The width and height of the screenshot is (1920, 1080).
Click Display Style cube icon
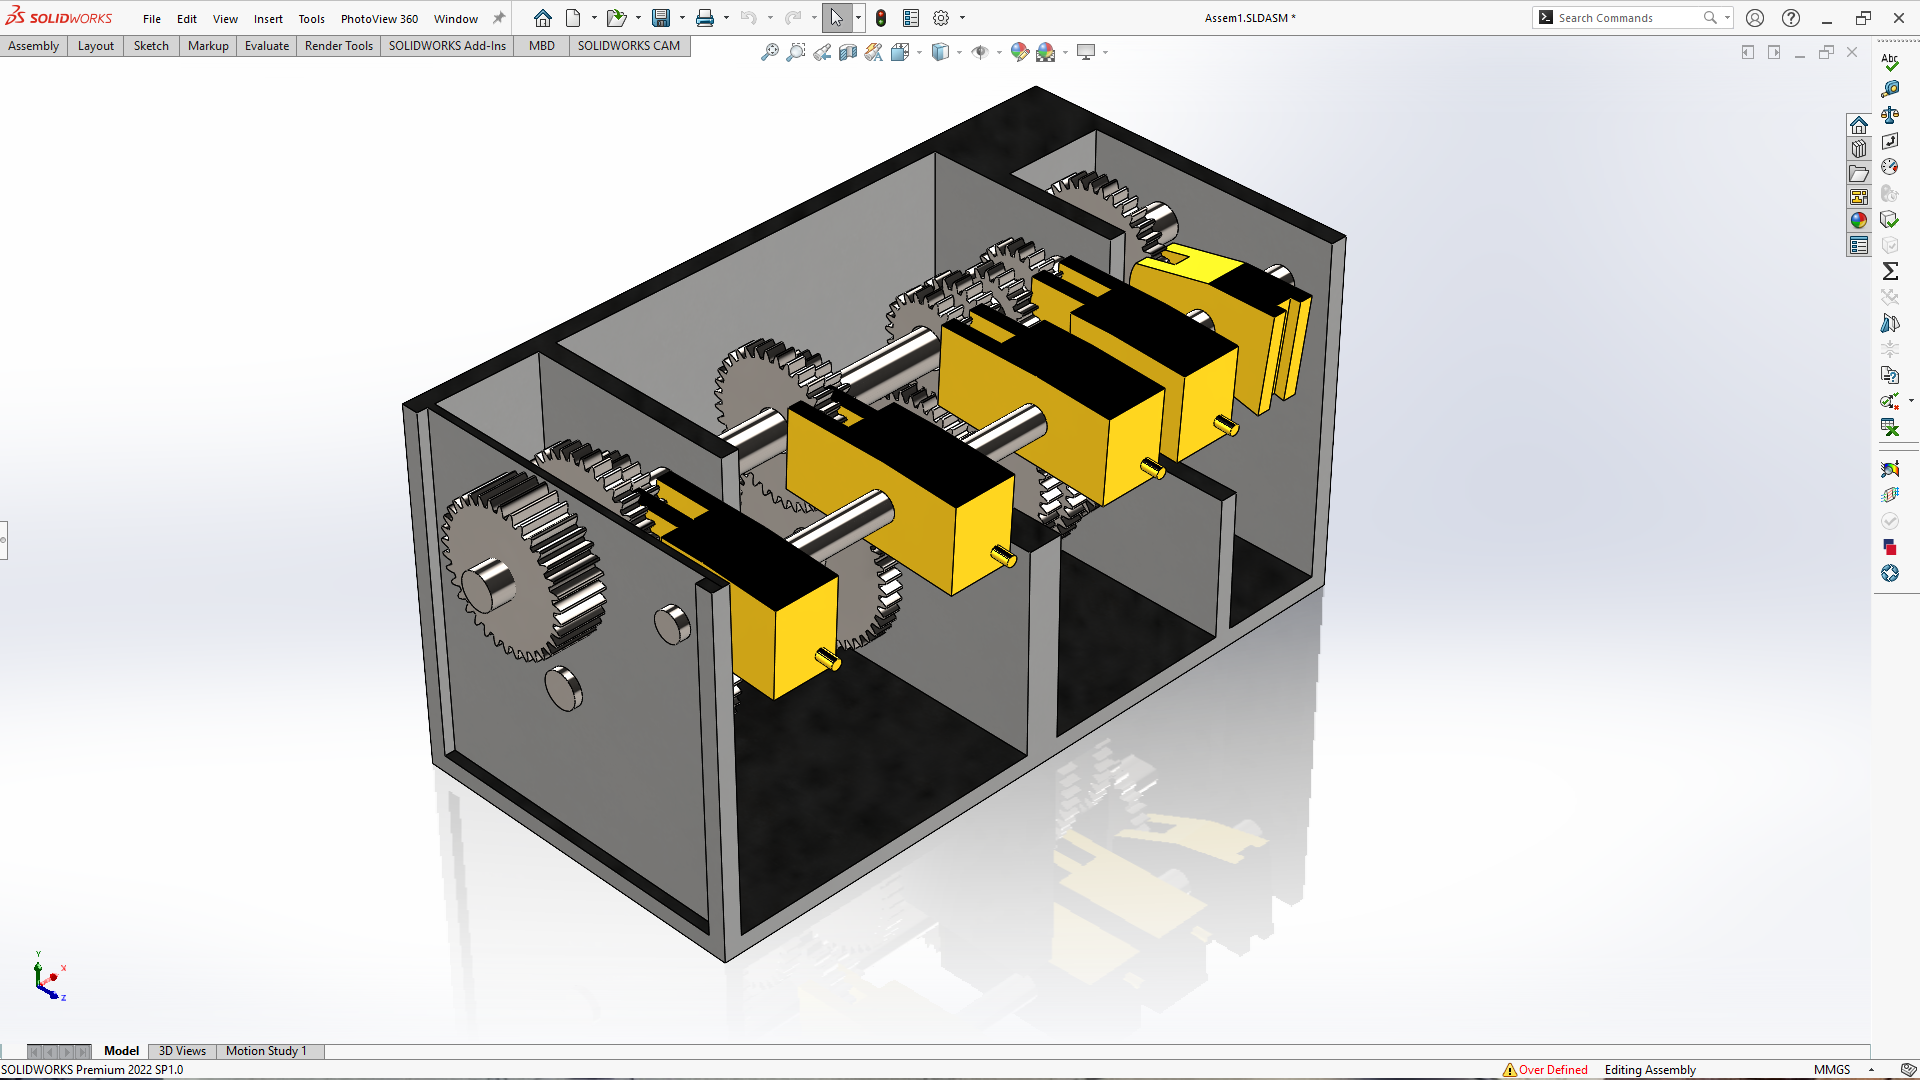(940, 52)
